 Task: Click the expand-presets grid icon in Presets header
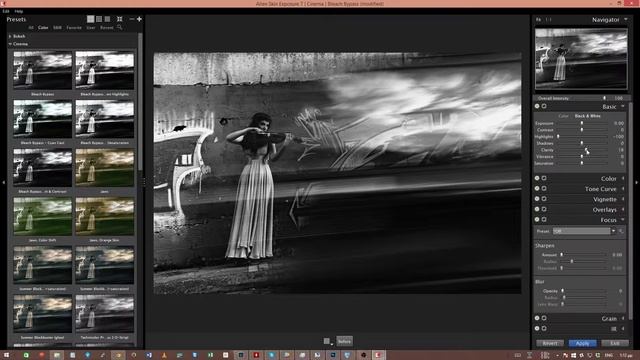coord(120,19)
